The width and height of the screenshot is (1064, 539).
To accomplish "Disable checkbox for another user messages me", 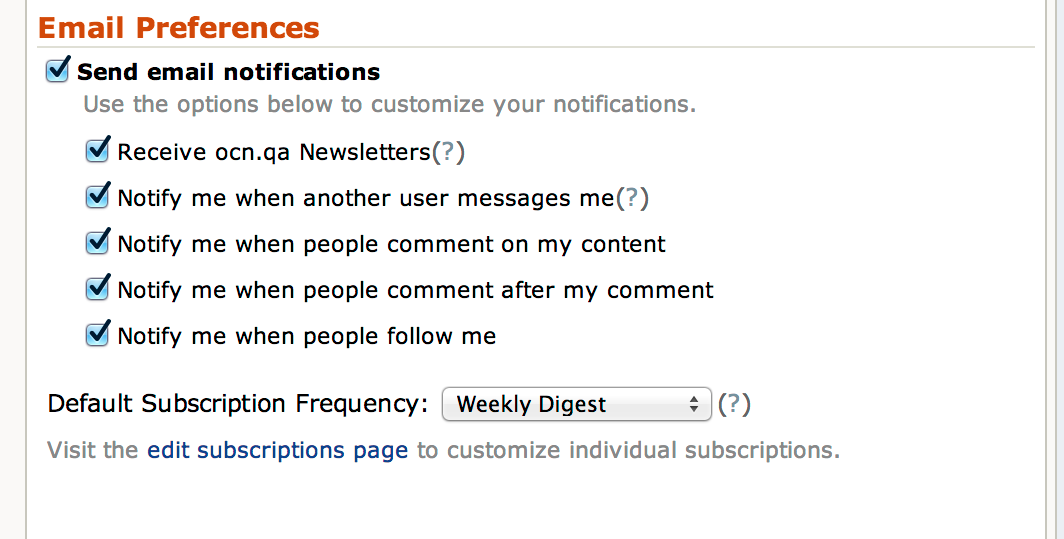I will (97, 197).
